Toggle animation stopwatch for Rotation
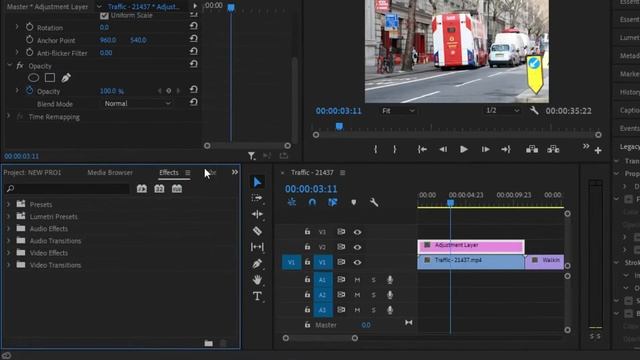The image size is (640, 360). (x=29, y=27)
